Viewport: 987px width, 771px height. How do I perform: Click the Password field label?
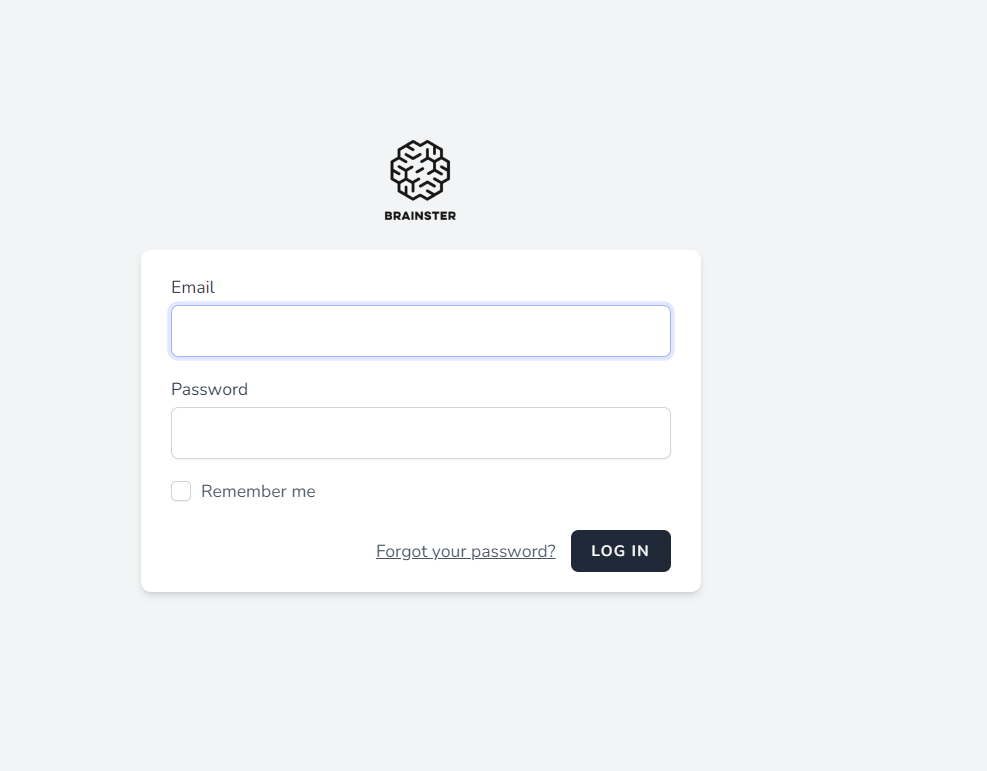coord(209,389)
